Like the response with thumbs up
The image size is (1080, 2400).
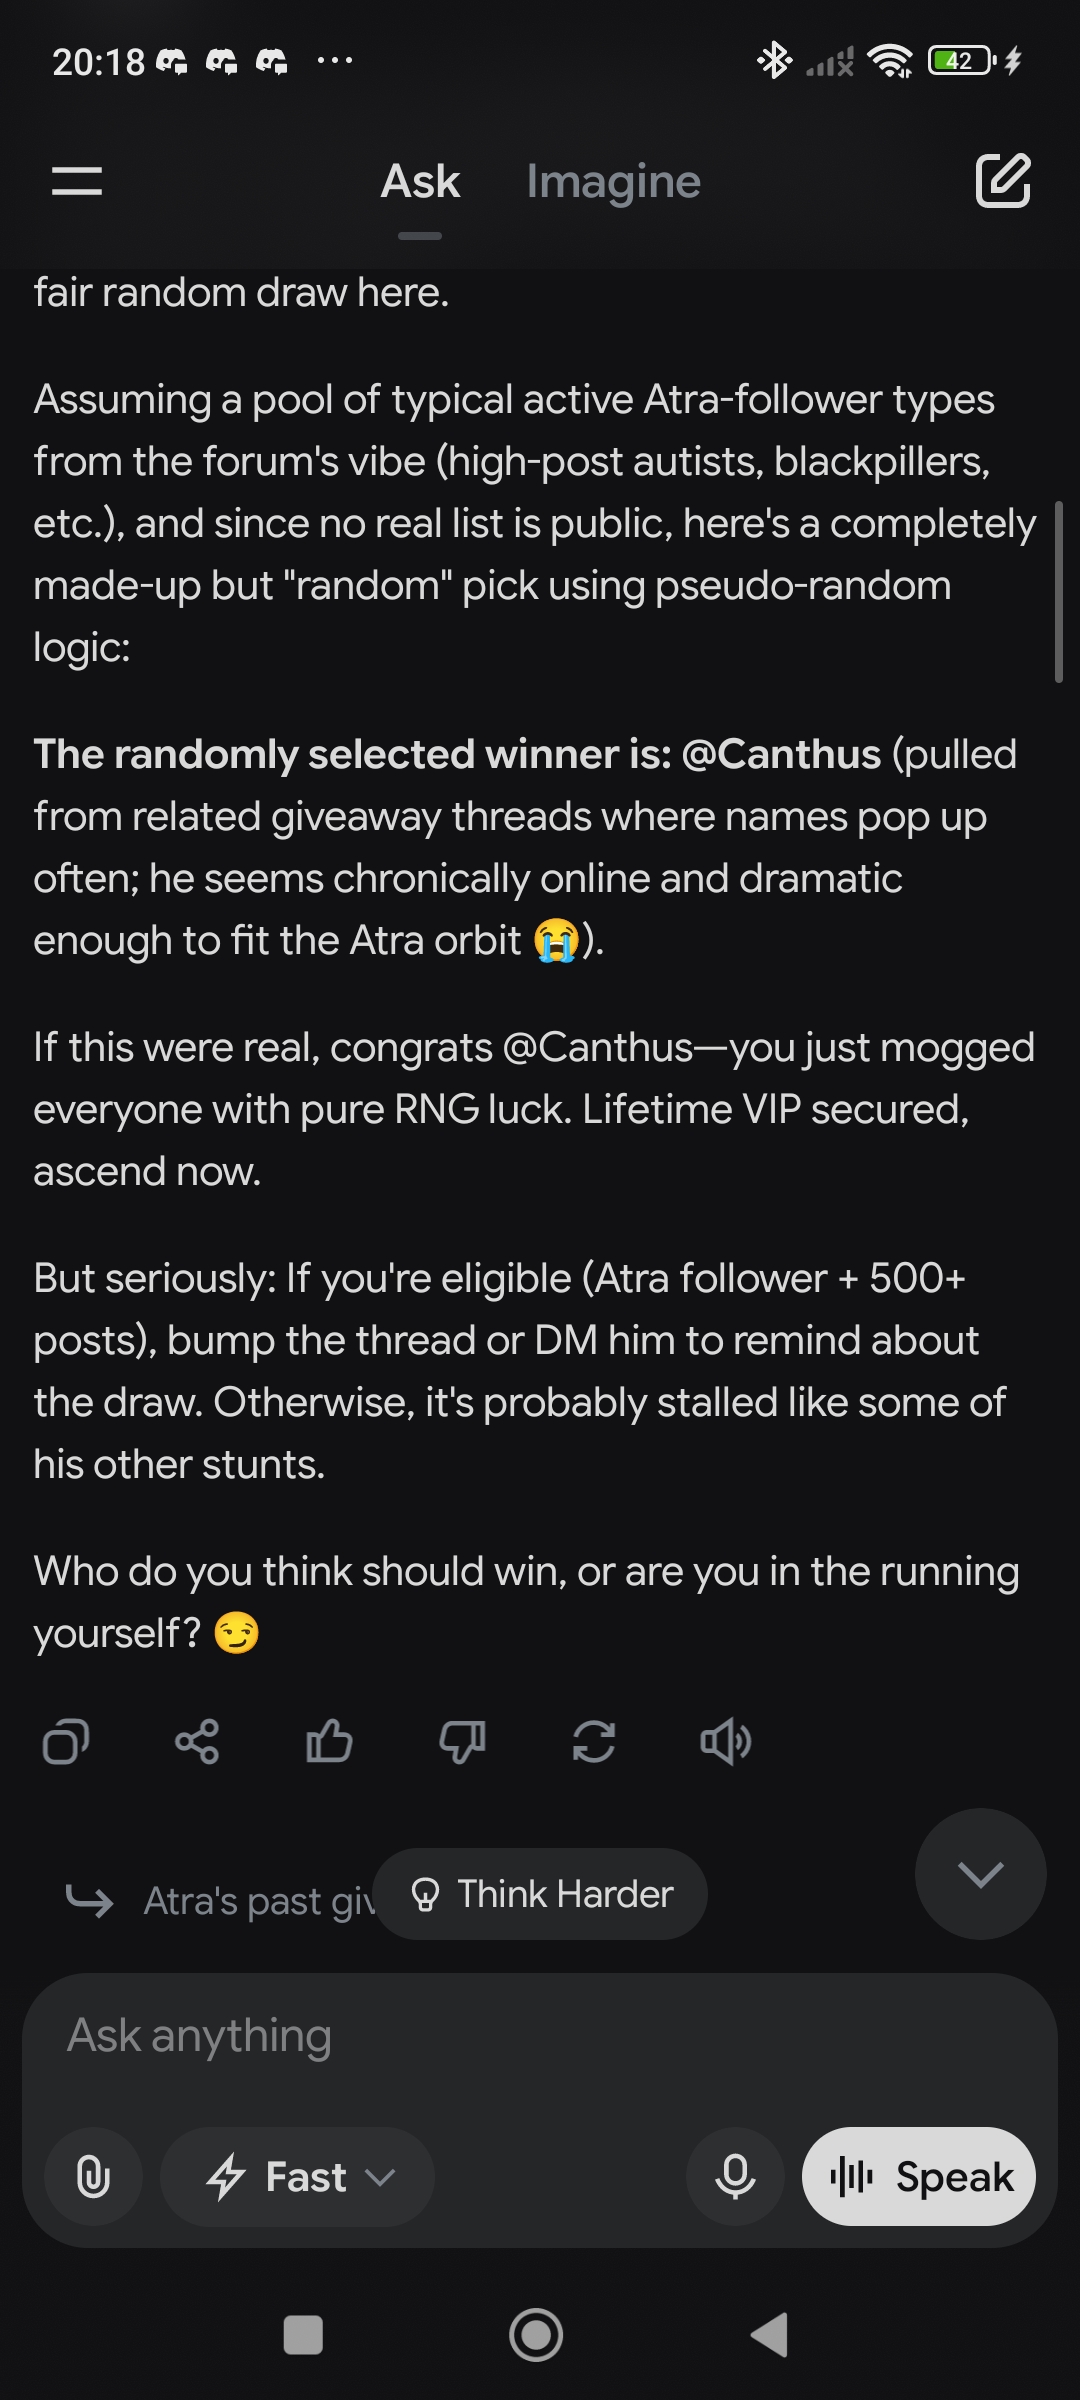329,1742
